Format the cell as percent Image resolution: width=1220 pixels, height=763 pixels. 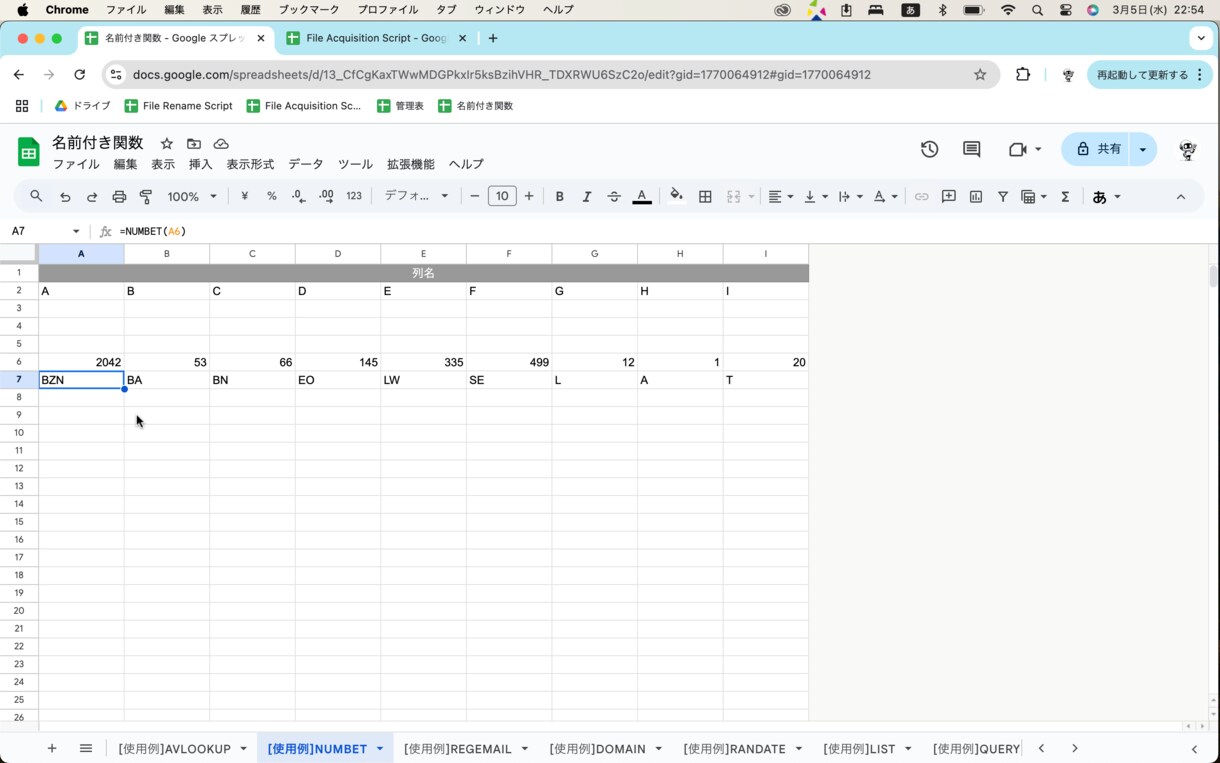pyautogui.click(x=271, y=197)
